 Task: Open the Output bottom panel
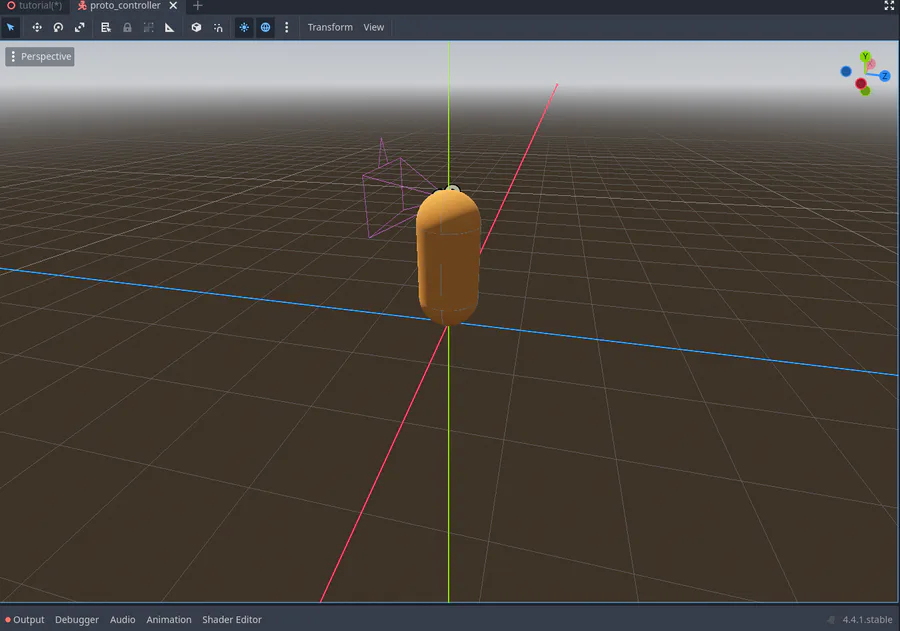pyautogui.click(x=25, y=620)
